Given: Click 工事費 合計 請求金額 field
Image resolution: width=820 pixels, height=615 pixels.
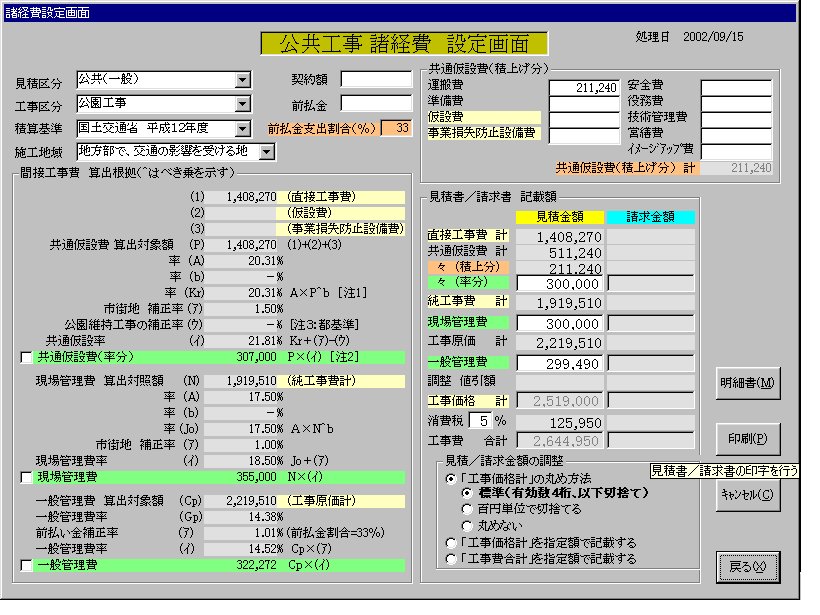Looking at the screenshot, I should tap(651, 441).
